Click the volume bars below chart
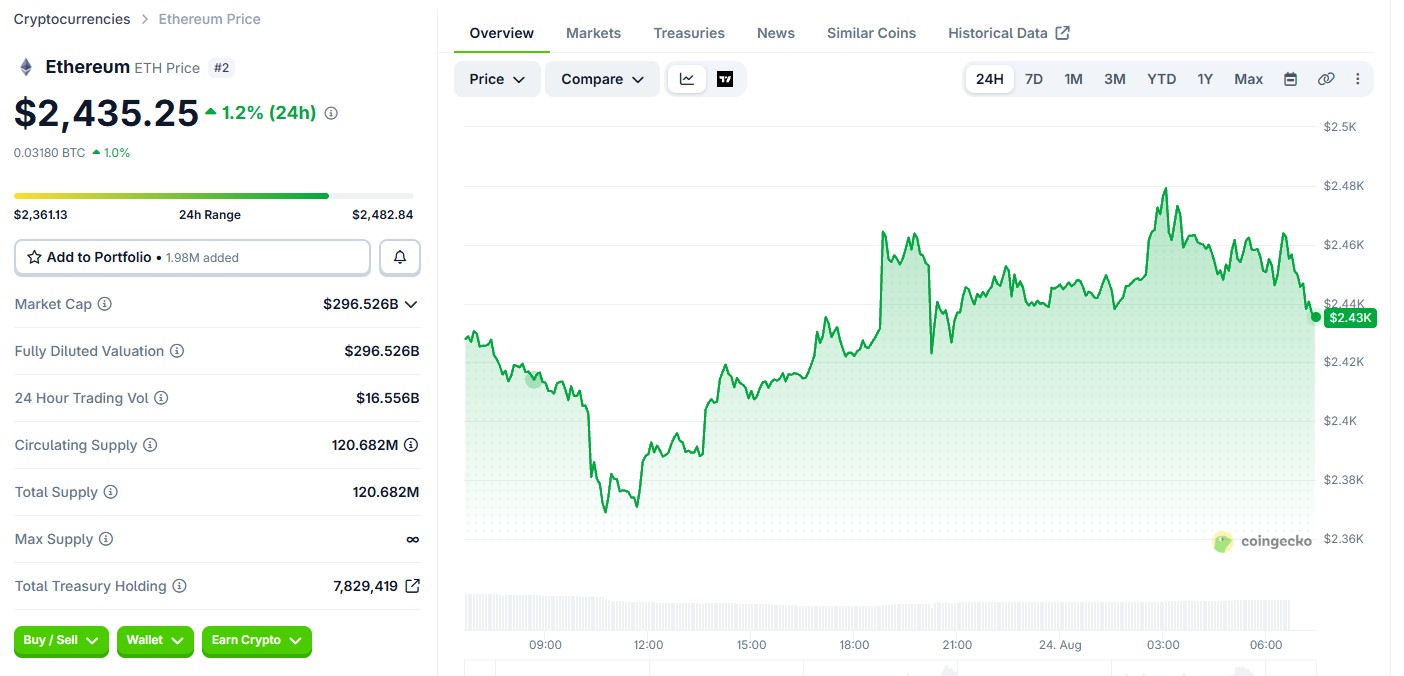The height and width of the screenshot is (676, 1404). [x=879, y=612]
